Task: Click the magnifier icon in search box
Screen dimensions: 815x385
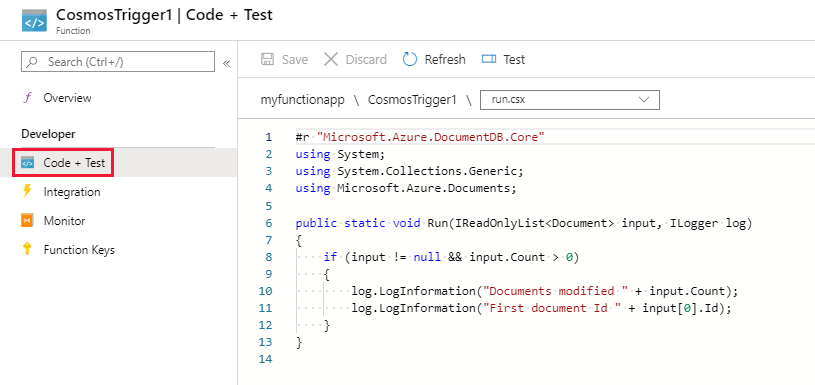Action: click(32, 62)
